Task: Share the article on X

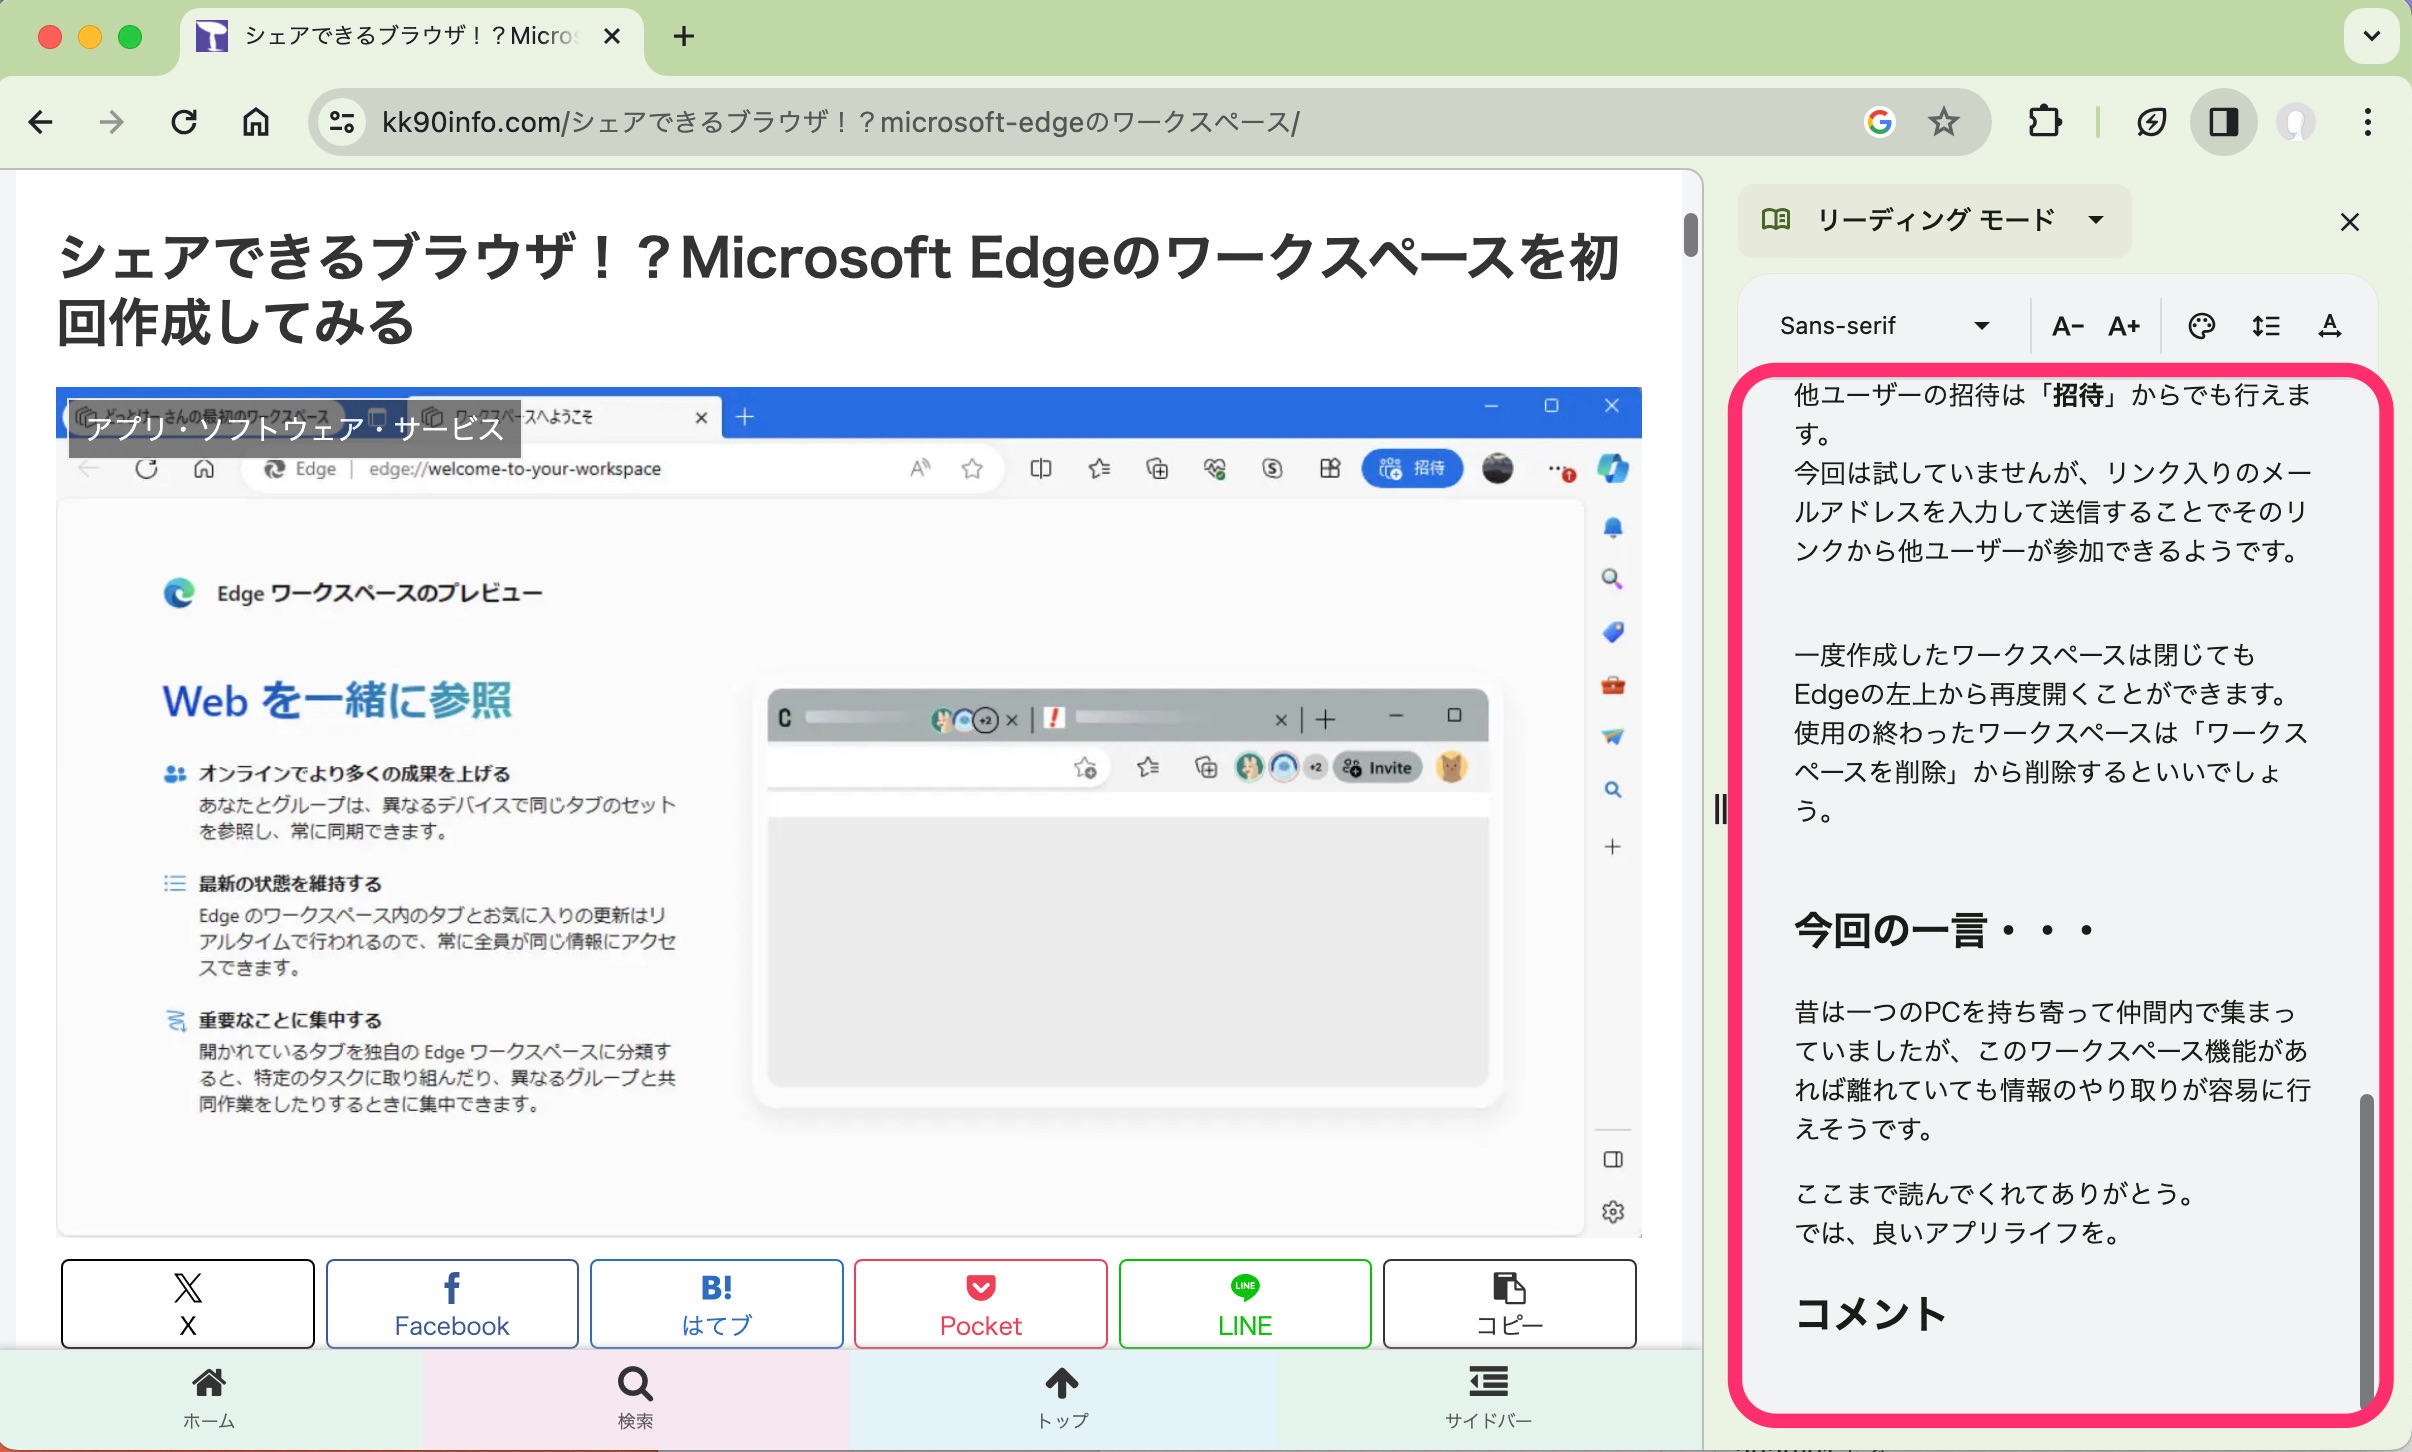Action: tap(188, 1304)
